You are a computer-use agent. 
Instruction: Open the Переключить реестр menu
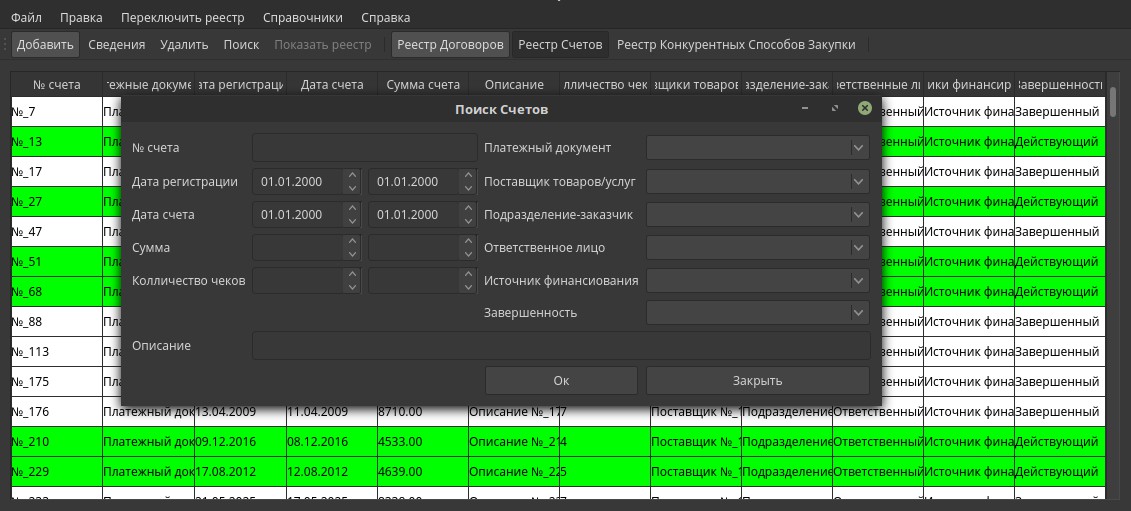tap(182, 17)
